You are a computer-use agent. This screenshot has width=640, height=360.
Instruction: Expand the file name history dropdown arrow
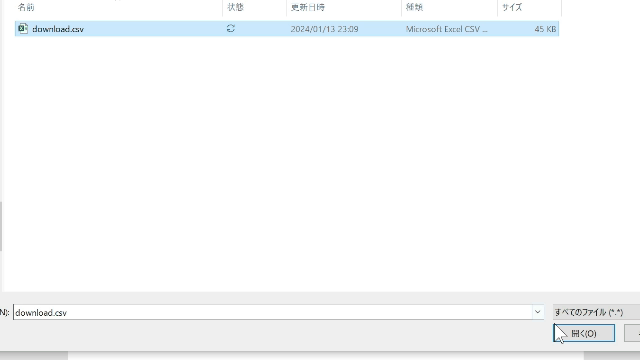538,312
